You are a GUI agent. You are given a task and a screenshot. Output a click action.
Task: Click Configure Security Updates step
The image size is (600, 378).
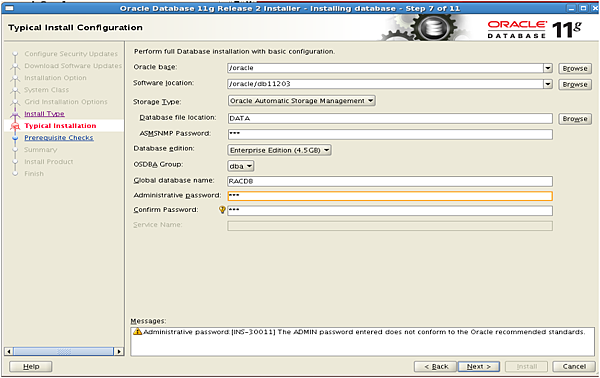tap(71, 54)
